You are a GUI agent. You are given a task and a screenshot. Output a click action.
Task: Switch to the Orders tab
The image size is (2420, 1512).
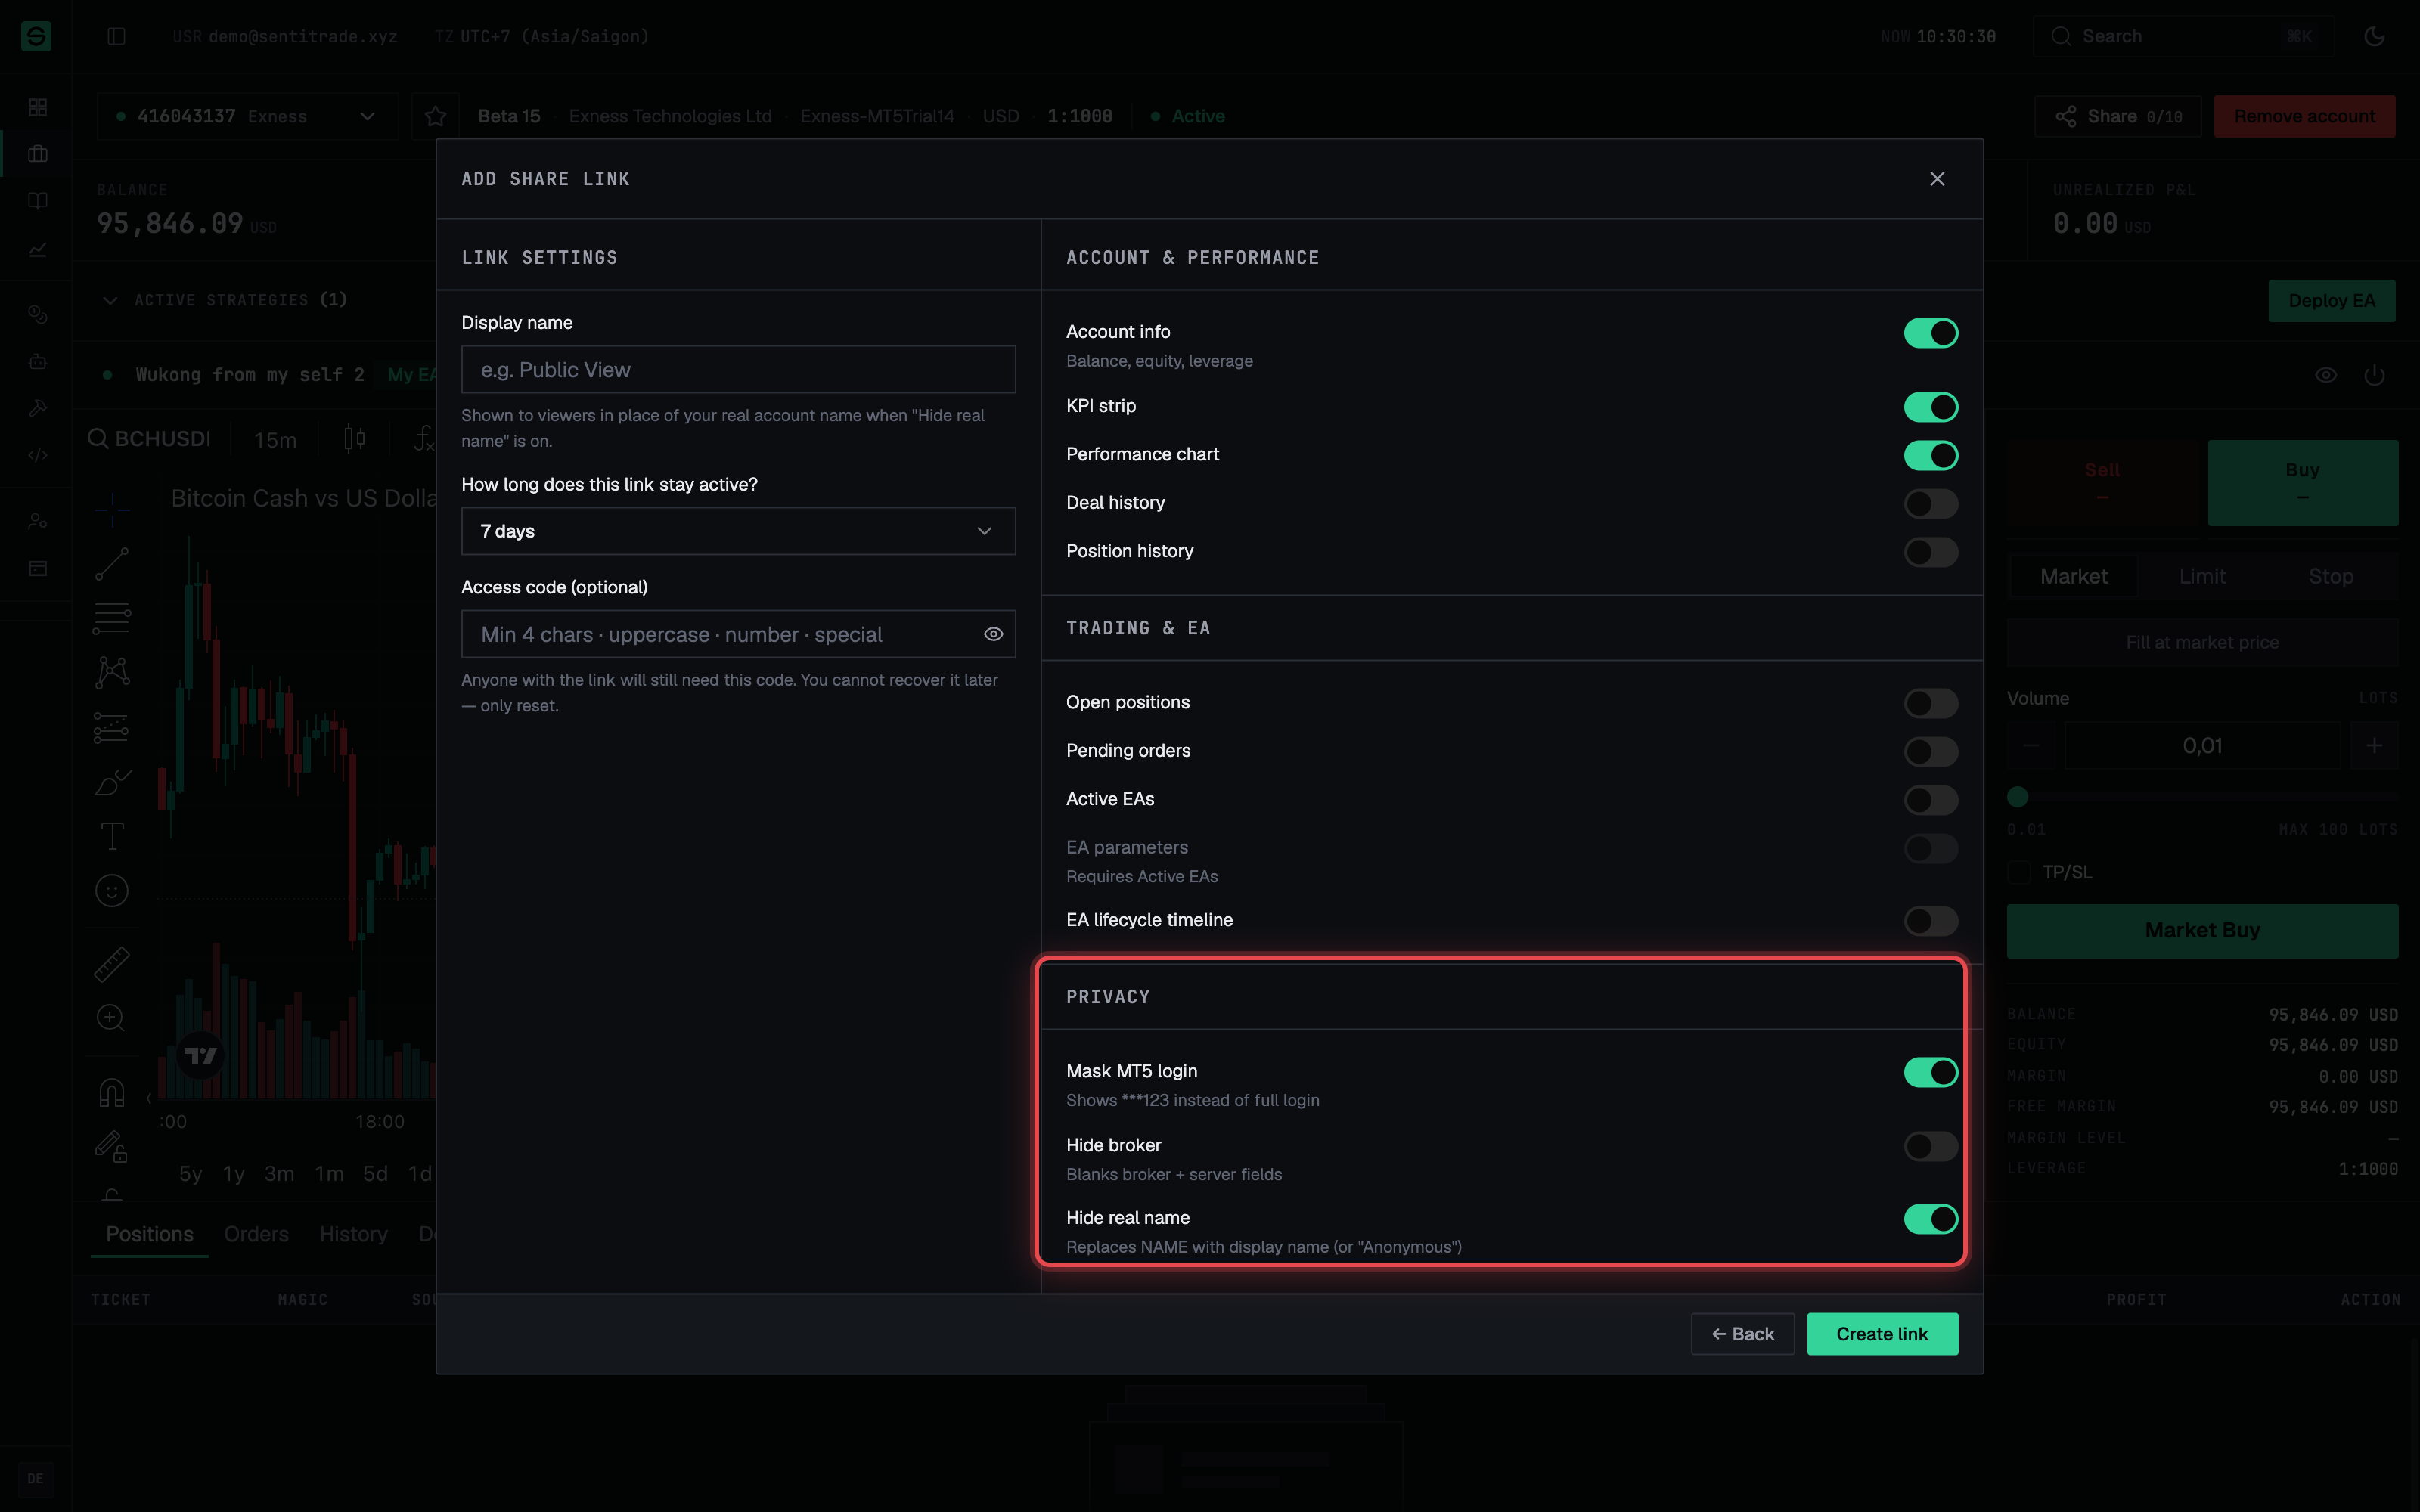click(x=256, y=1234)
